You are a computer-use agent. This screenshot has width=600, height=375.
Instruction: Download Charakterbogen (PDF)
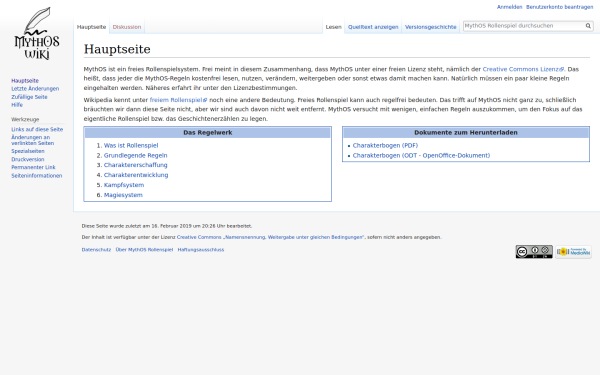click(x=385, y=145)
